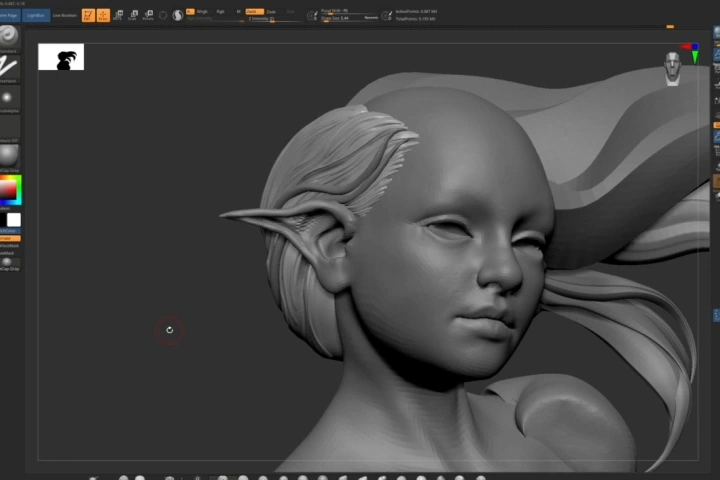The width and height of the screenshot is (720, 480).
Task: Open the LightBox browser
Action: [x=36, y=15]
